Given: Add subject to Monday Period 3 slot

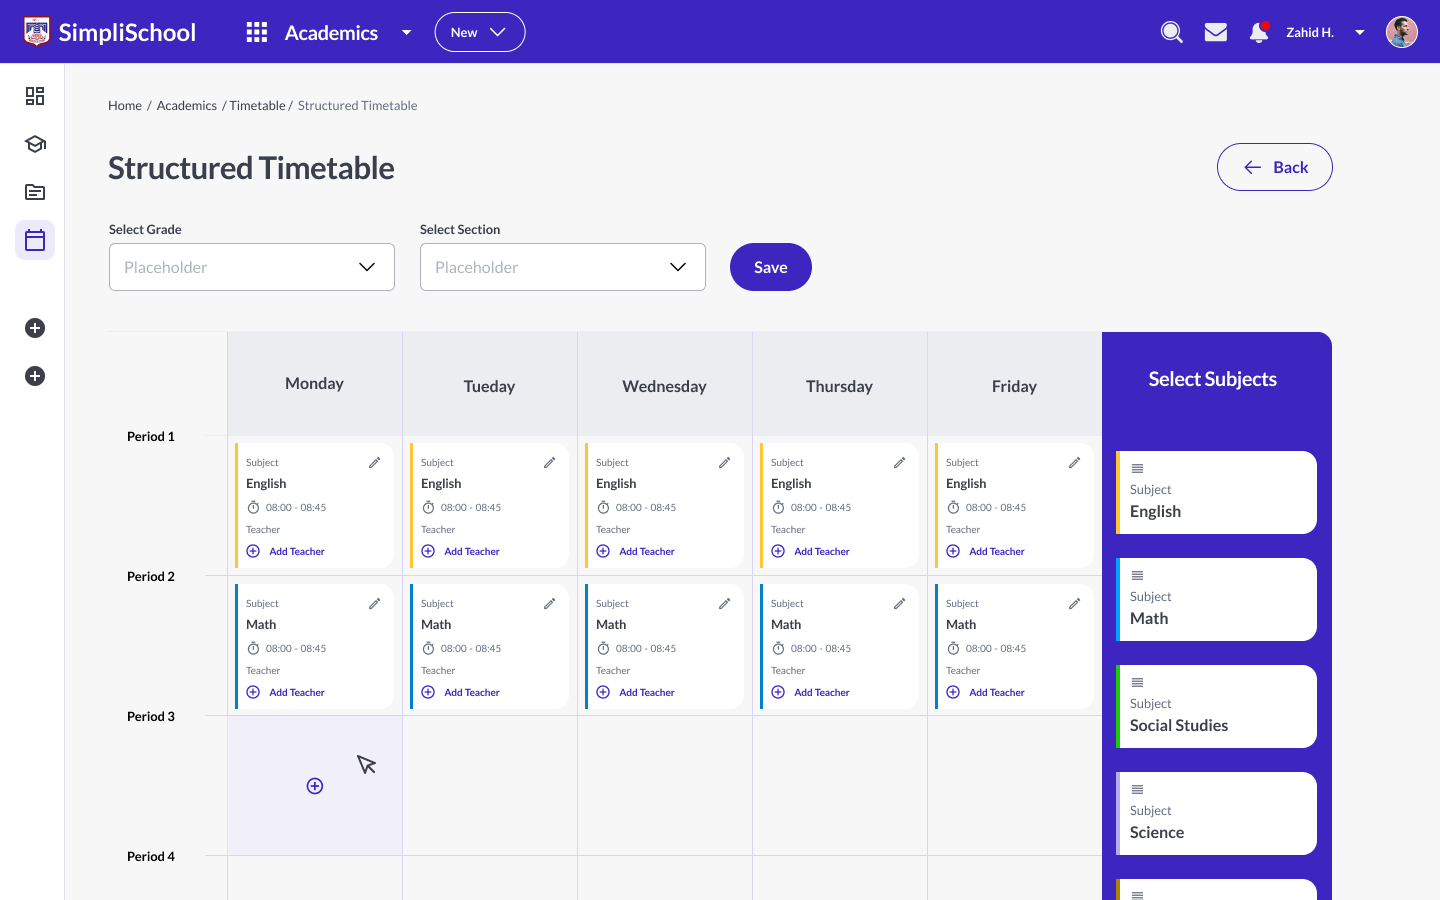Looking at the screenshot, I should point(315,786).
